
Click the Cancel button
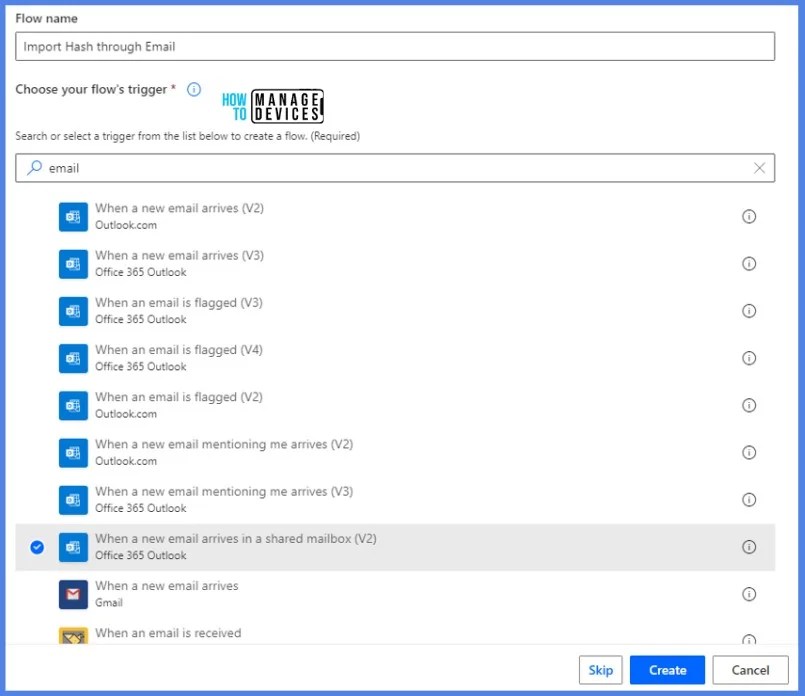750,670
